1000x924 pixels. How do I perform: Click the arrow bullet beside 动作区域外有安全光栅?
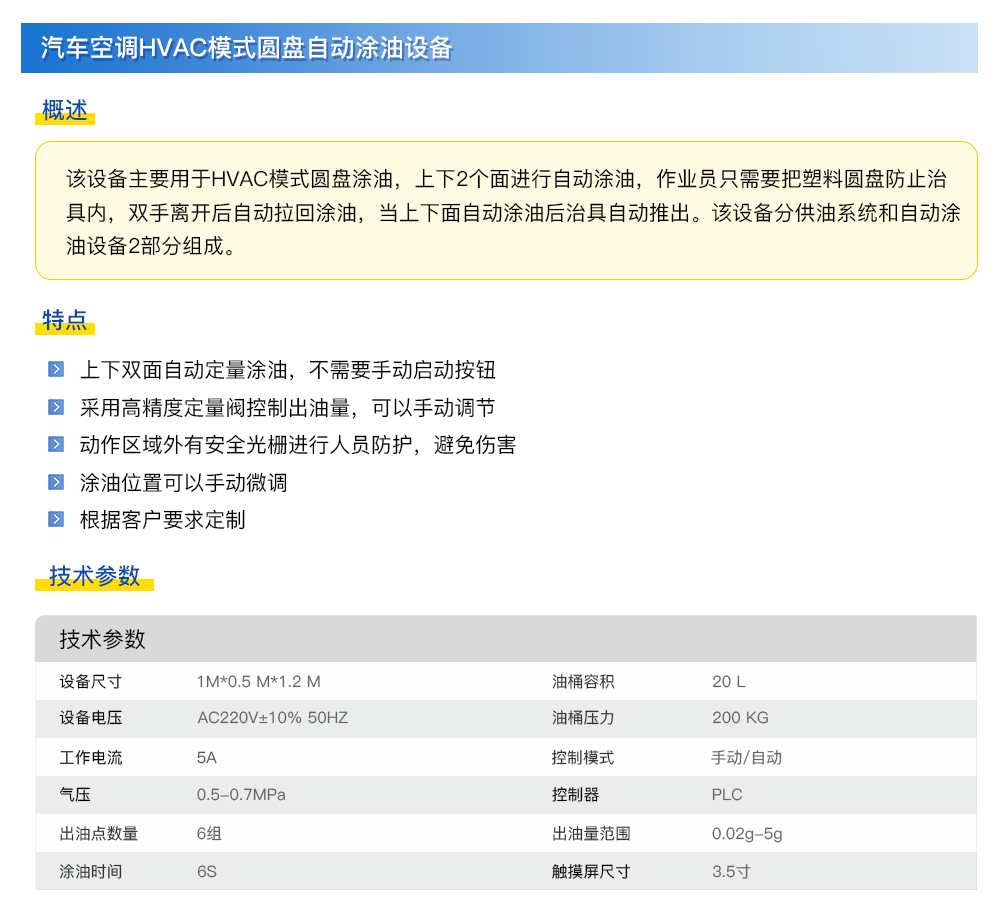coord(56,445)
